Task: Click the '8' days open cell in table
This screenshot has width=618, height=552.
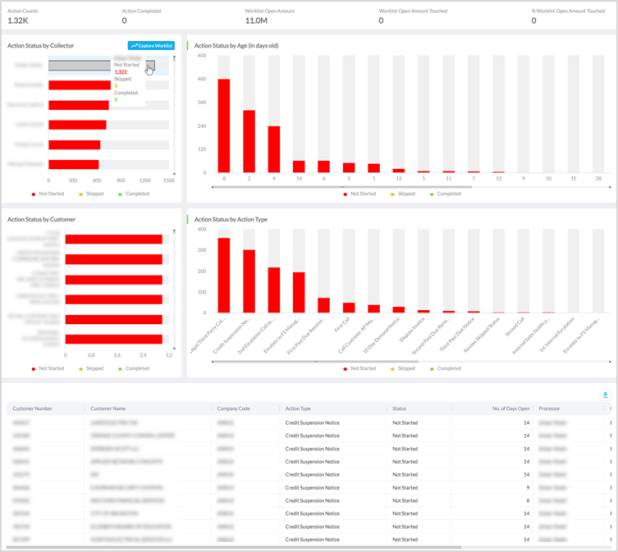Action: (528, 501)
